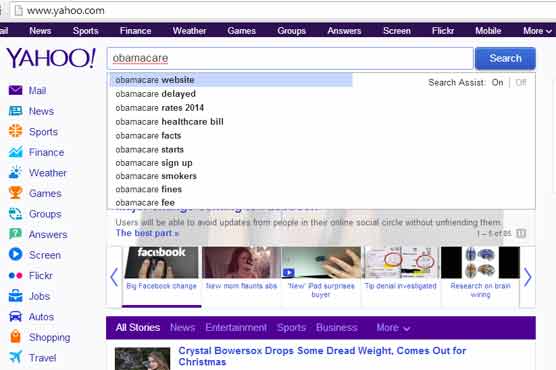556x370 pixels.
Task: Click the blue Search button
Action: (x=505, y=58)
